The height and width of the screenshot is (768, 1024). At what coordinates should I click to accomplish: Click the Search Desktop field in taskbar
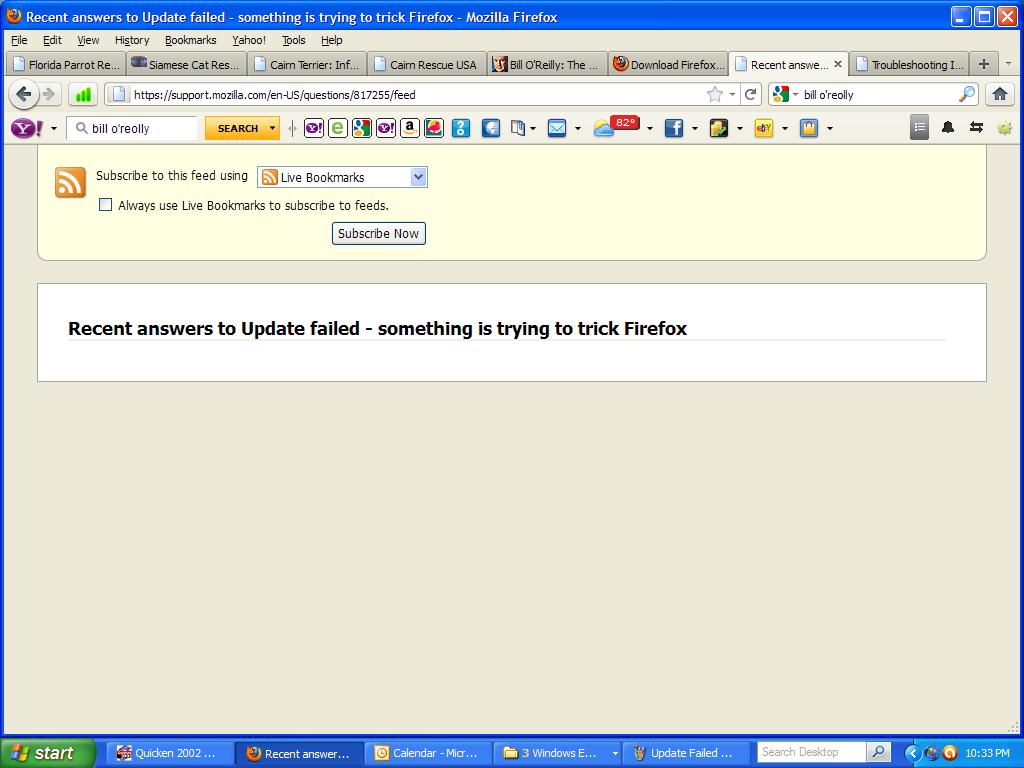click(812, 752)
